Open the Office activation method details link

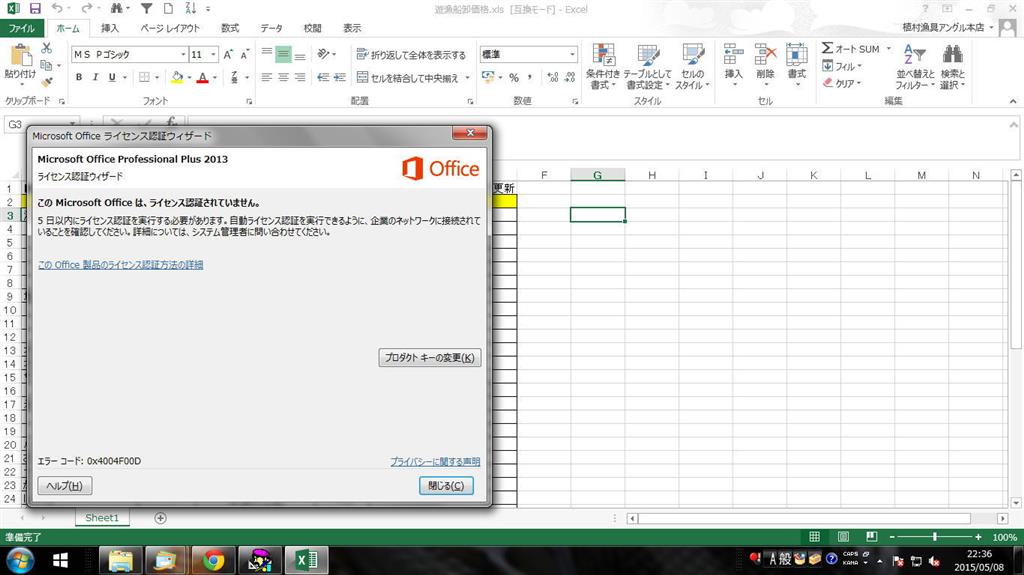[x=120, y=265]
